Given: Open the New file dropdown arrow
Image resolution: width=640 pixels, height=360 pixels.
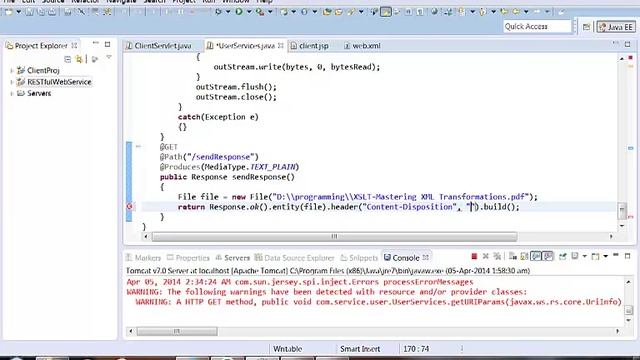Looking at the screenshot, I should 18,12.
